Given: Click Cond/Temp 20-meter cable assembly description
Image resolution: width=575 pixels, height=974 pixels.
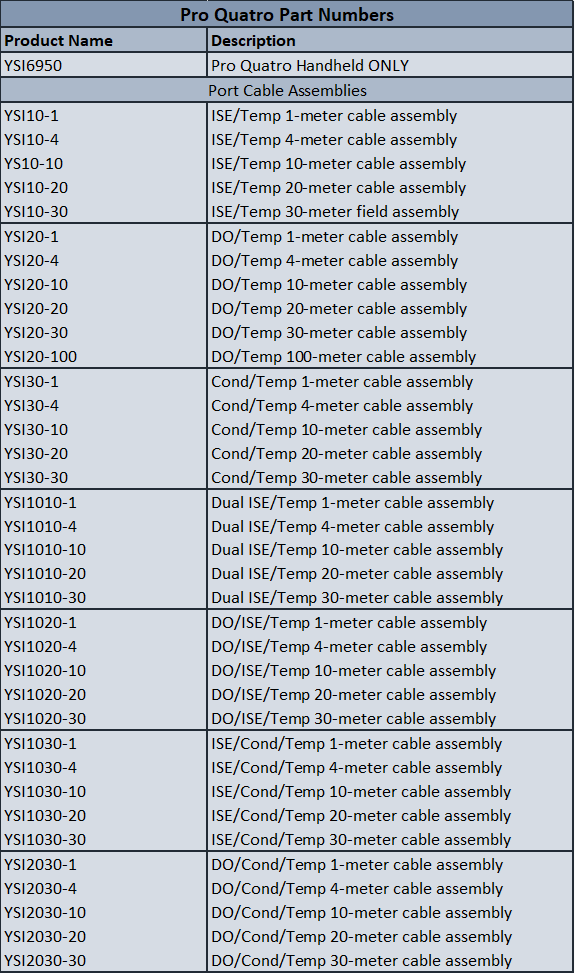Looking at the screenshot, I should pyautogui.click(x=346, y=453).
